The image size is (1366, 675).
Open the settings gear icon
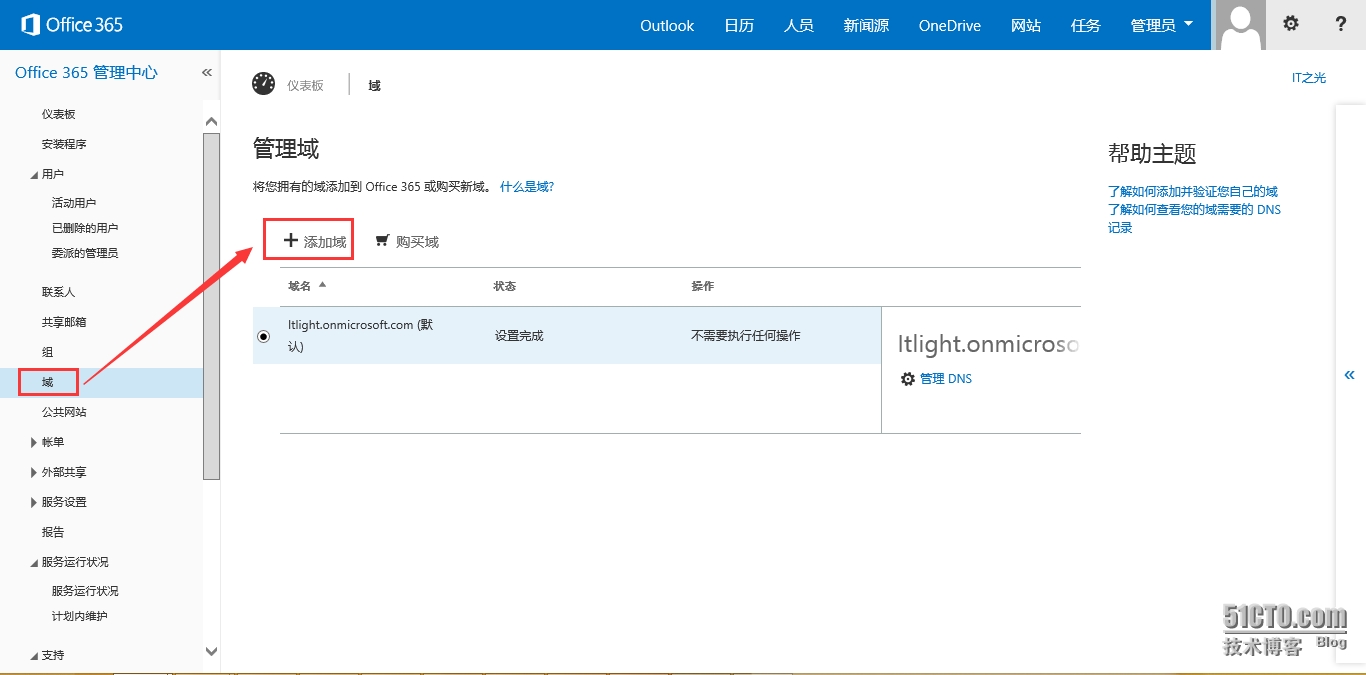tap(1291, 24)
